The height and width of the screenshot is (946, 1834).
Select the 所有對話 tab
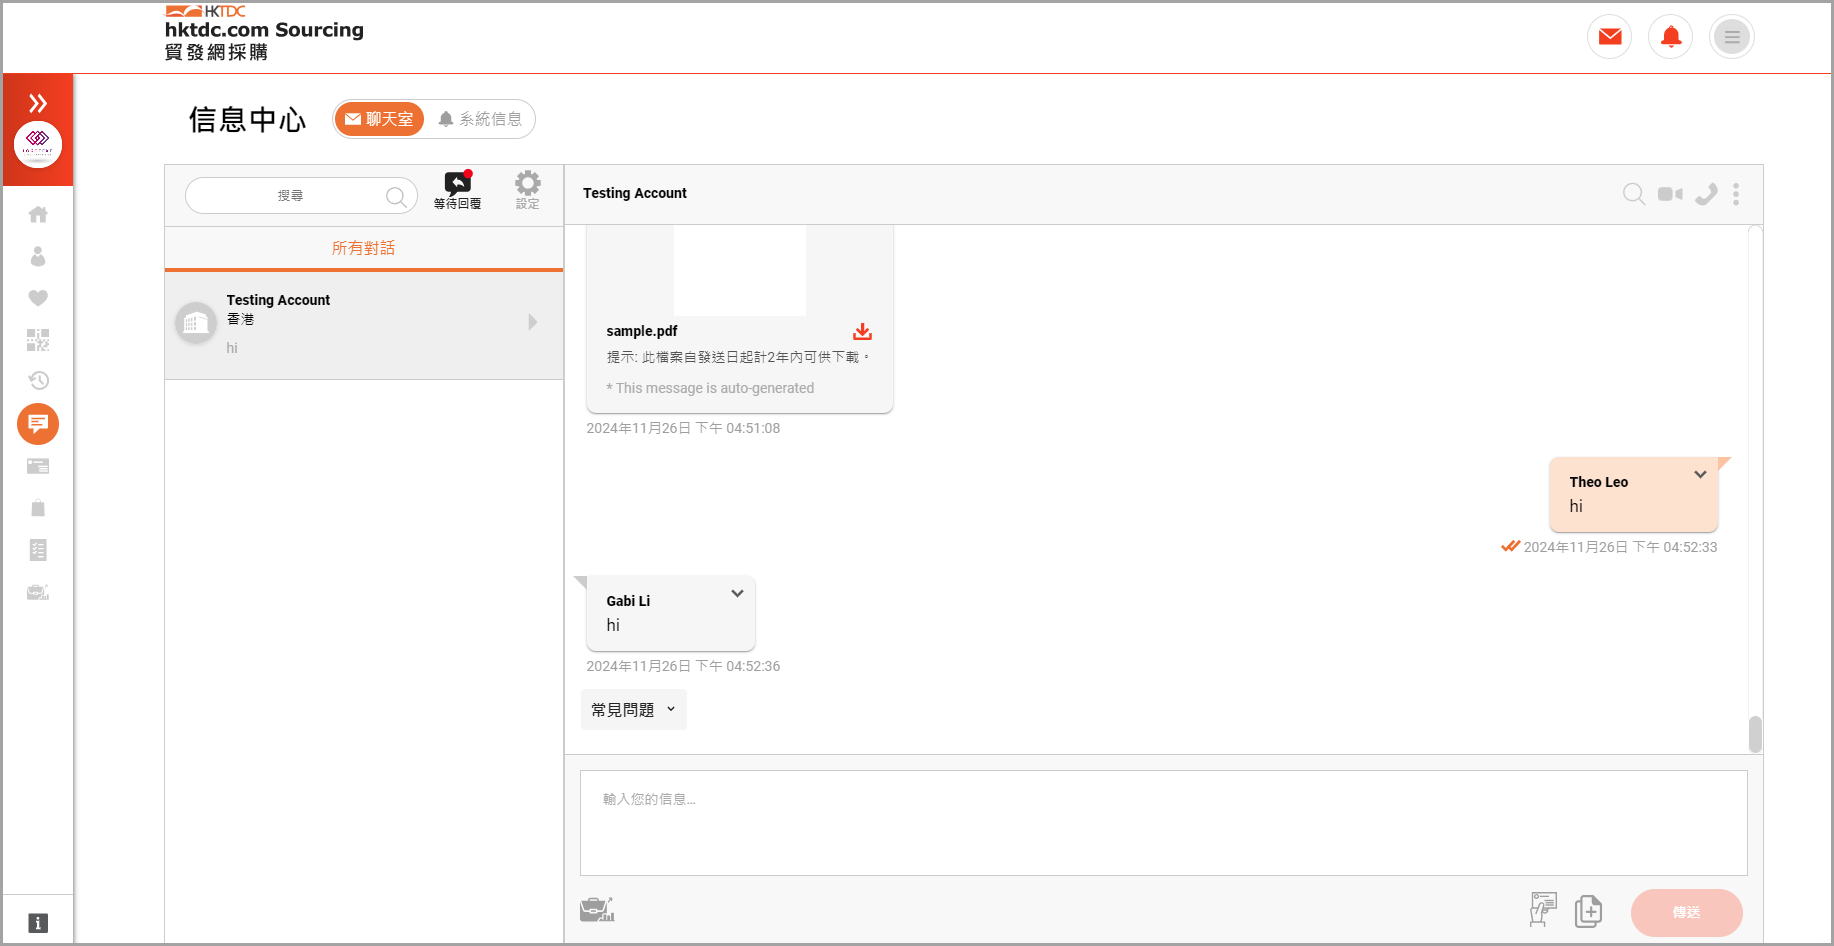click(364, 248)
